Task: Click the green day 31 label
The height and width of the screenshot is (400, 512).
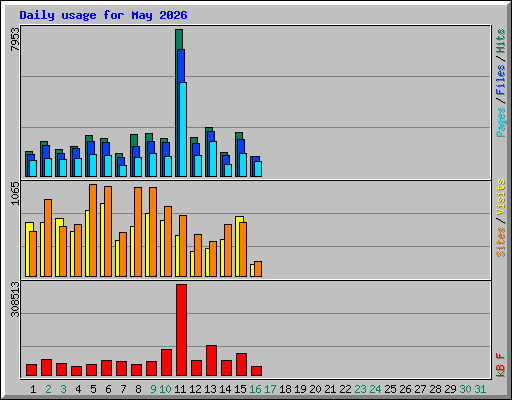Action: click(480, 389)
